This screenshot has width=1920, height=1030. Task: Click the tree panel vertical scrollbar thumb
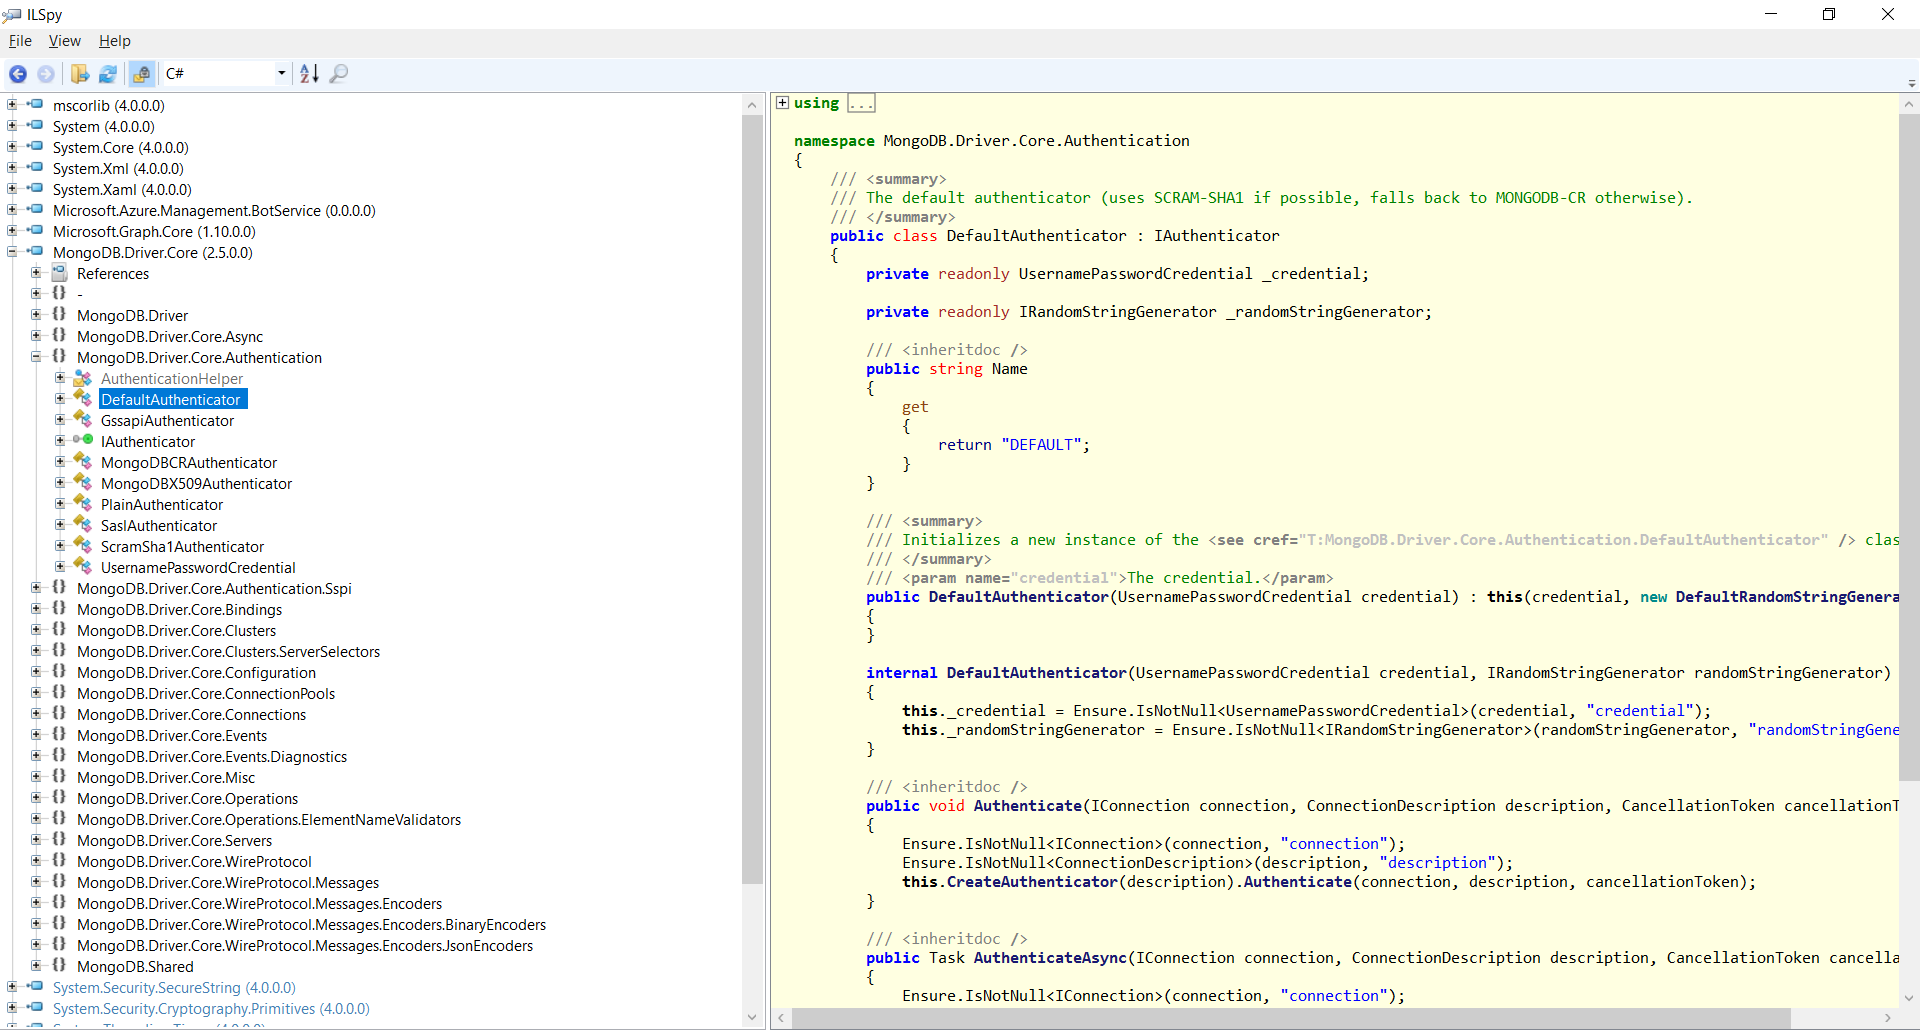click(x=752, y=500)
